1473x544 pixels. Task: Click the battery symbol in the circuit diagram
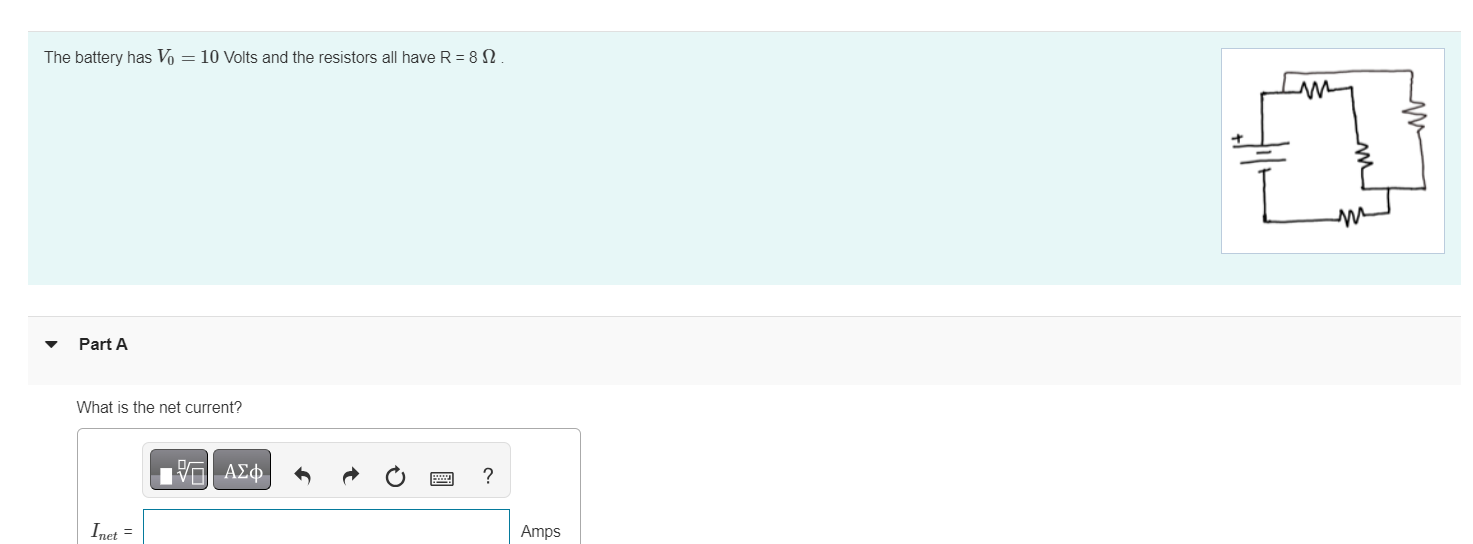coord(1263,153)
